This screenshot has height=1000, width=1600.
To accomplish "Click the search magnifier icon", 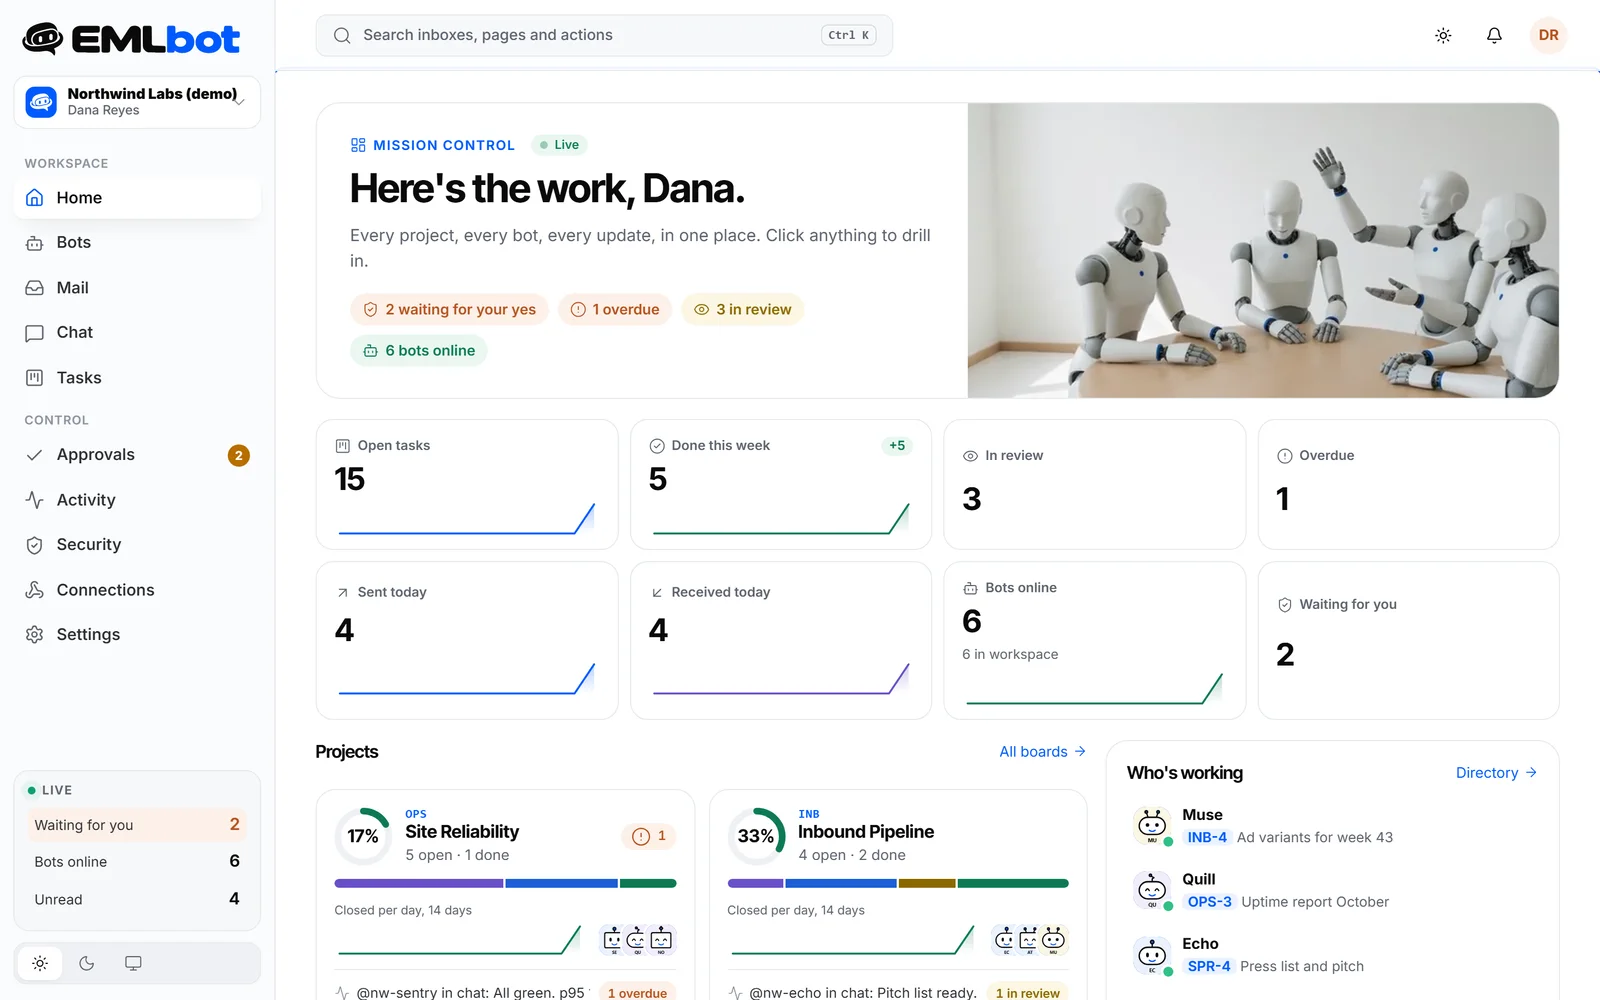I will pyautogui.click(x=342, y=35).
